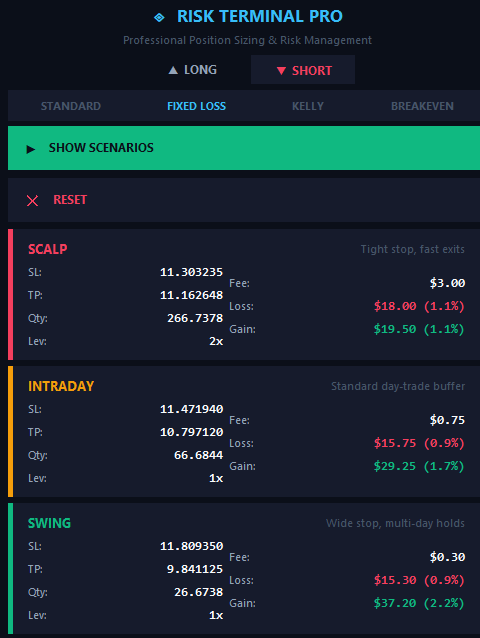Click the Swing take profit value 9.841125
This screenshot has height=638, width=480.
coord(195,569)
